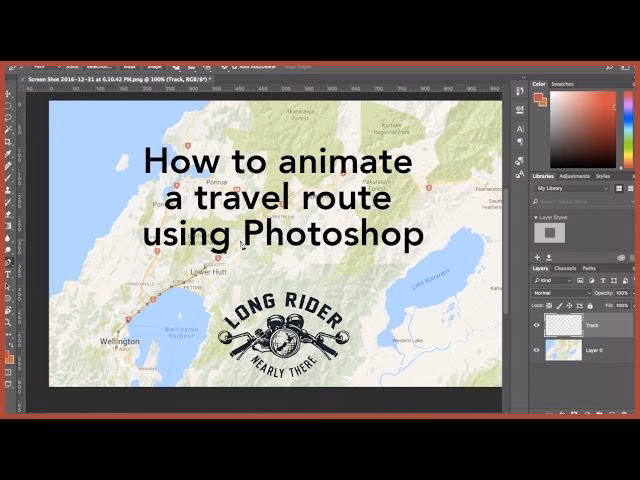The image size is (640, 480).
Task: Hide the Track layer with eye icon
Action: coord(537,325)
